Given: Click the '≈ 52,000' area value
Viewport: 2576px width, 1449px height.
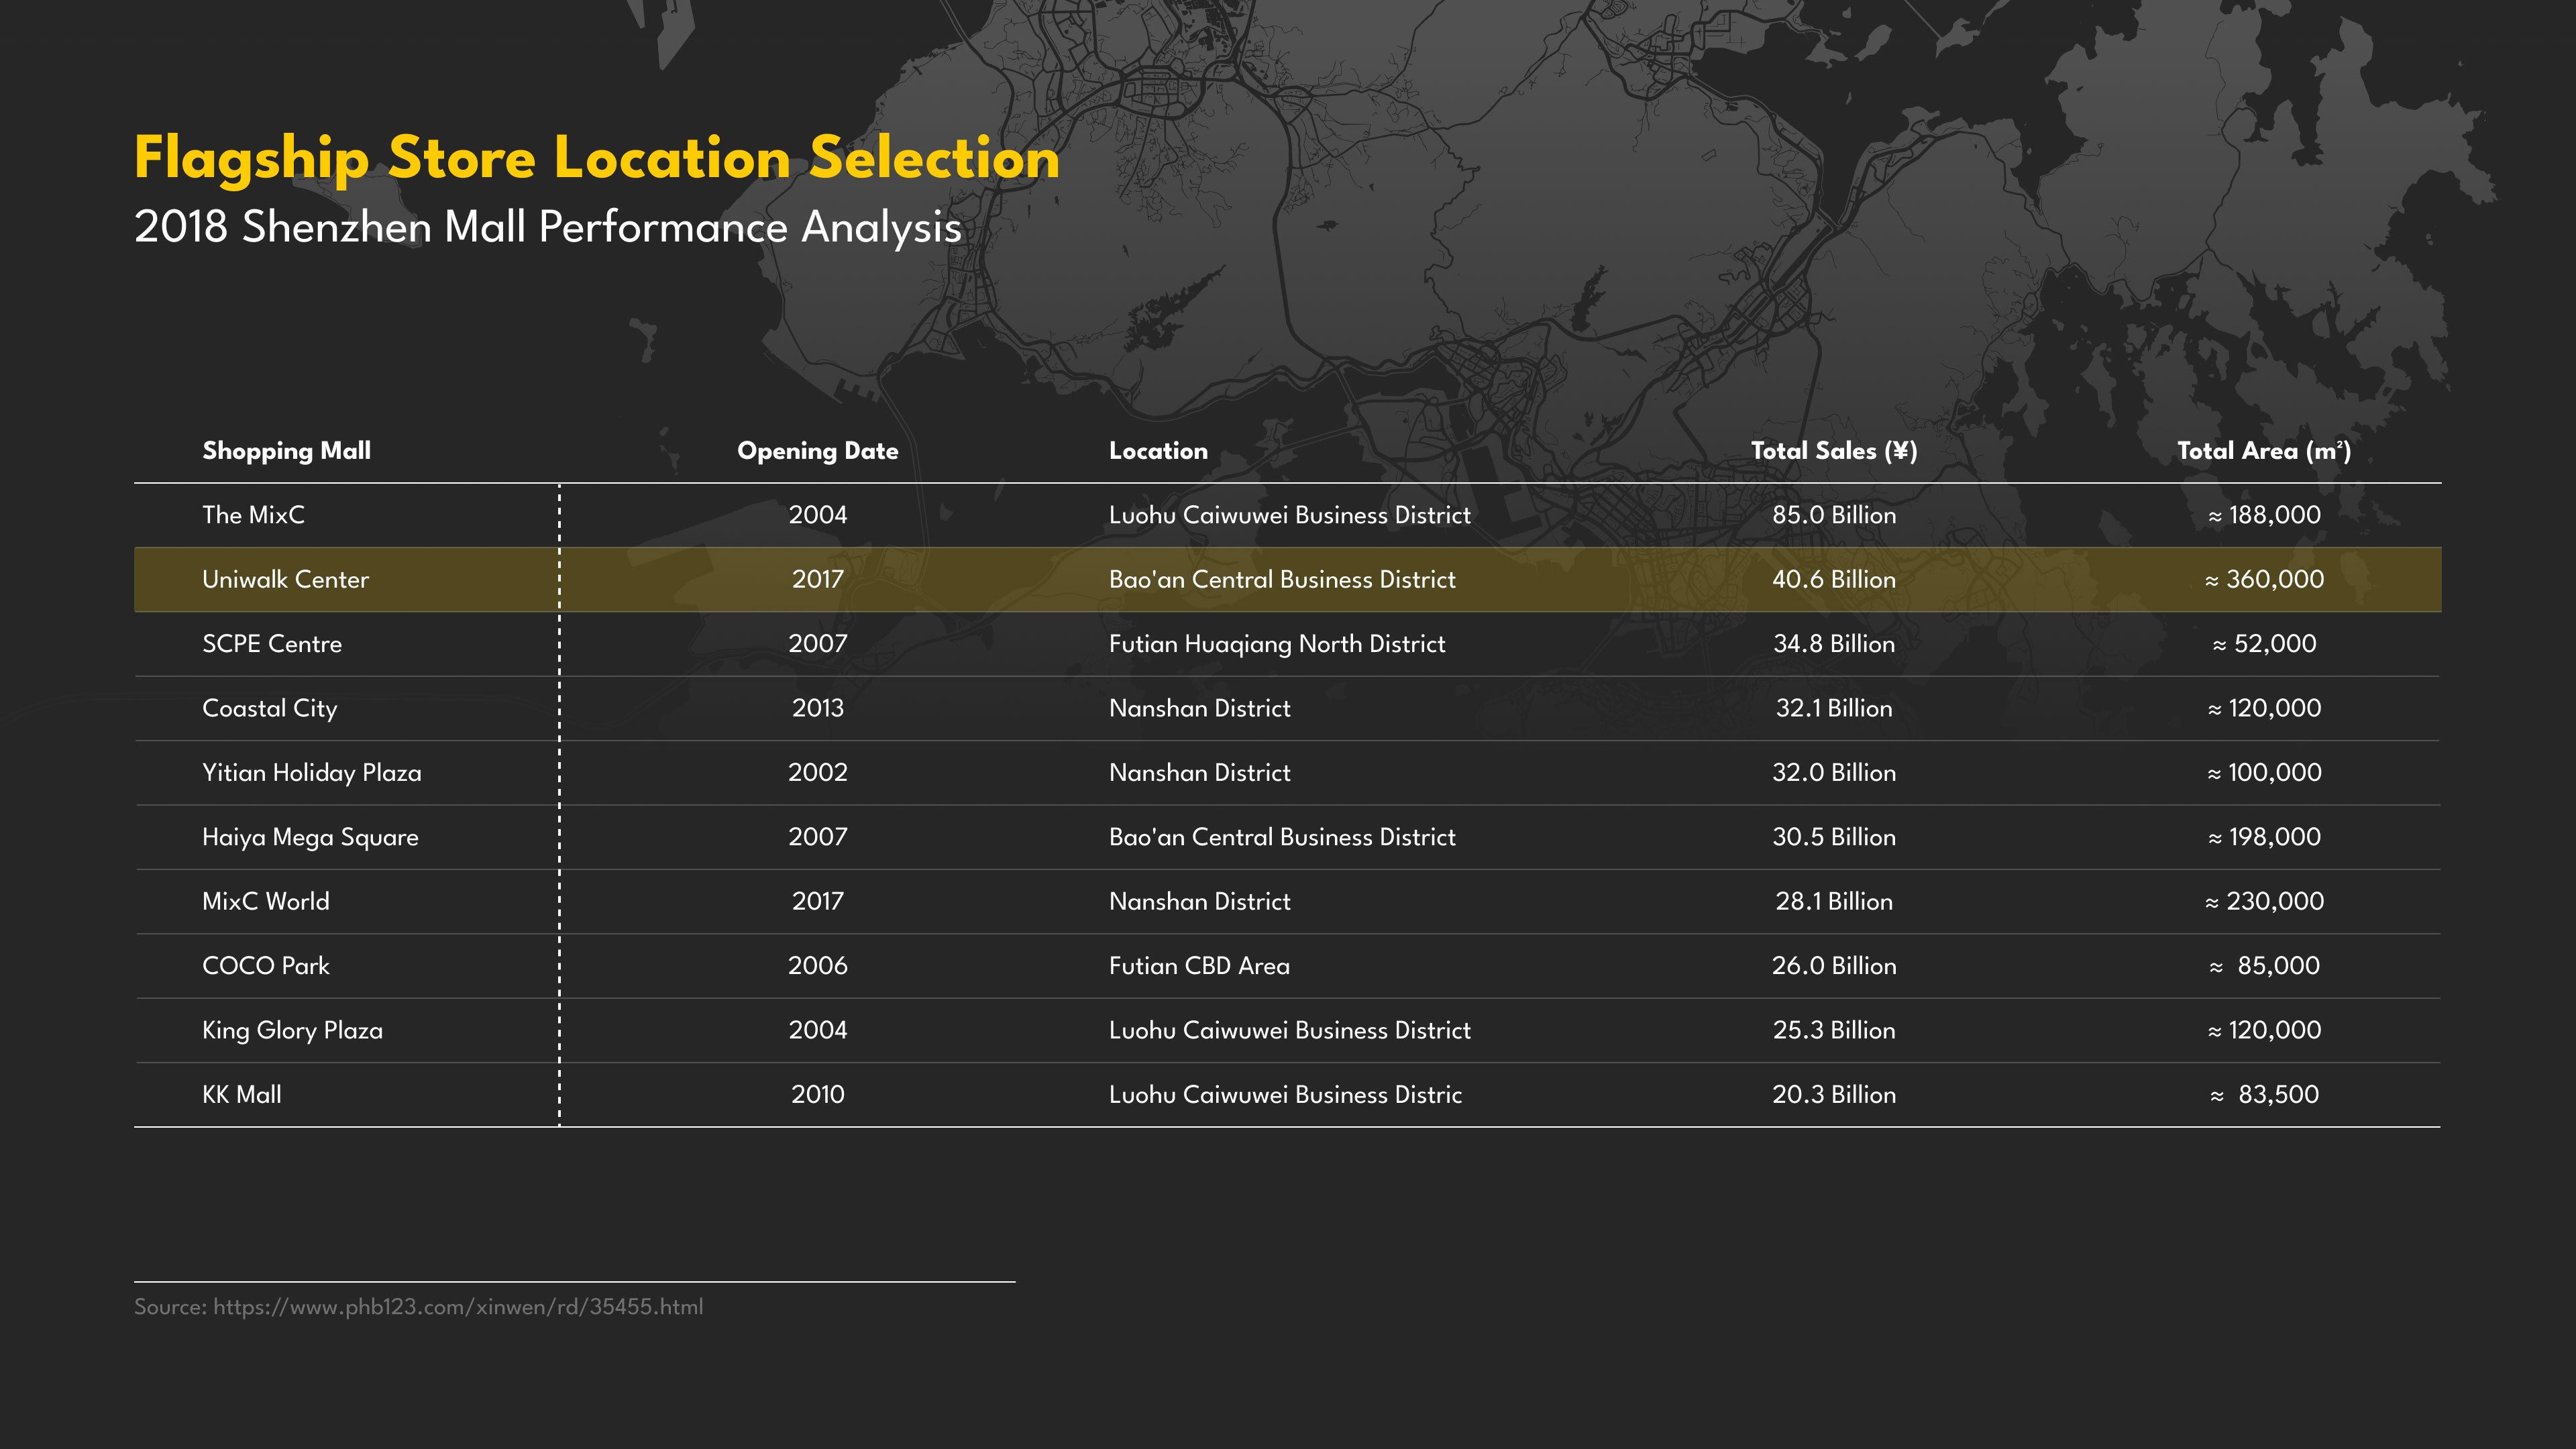Looking at the screenshot, I should (x=2264, y=644).
